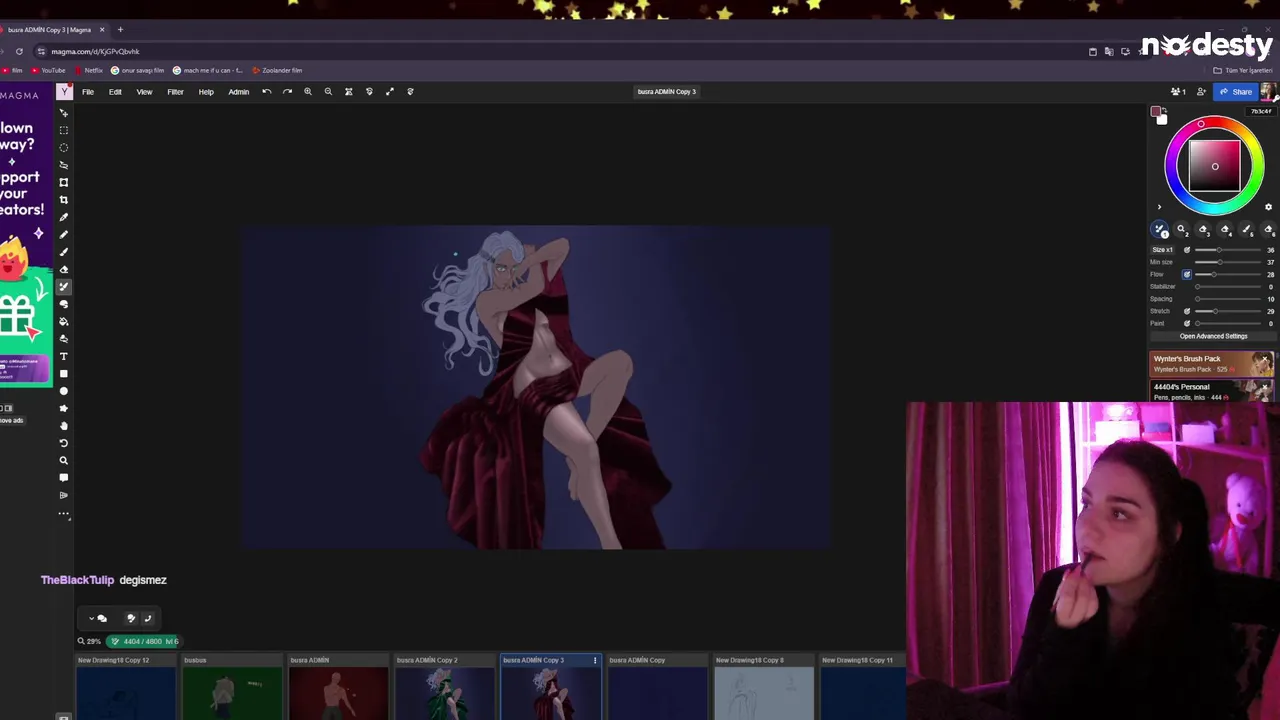Open the Help menu

(x=206, y=92)
